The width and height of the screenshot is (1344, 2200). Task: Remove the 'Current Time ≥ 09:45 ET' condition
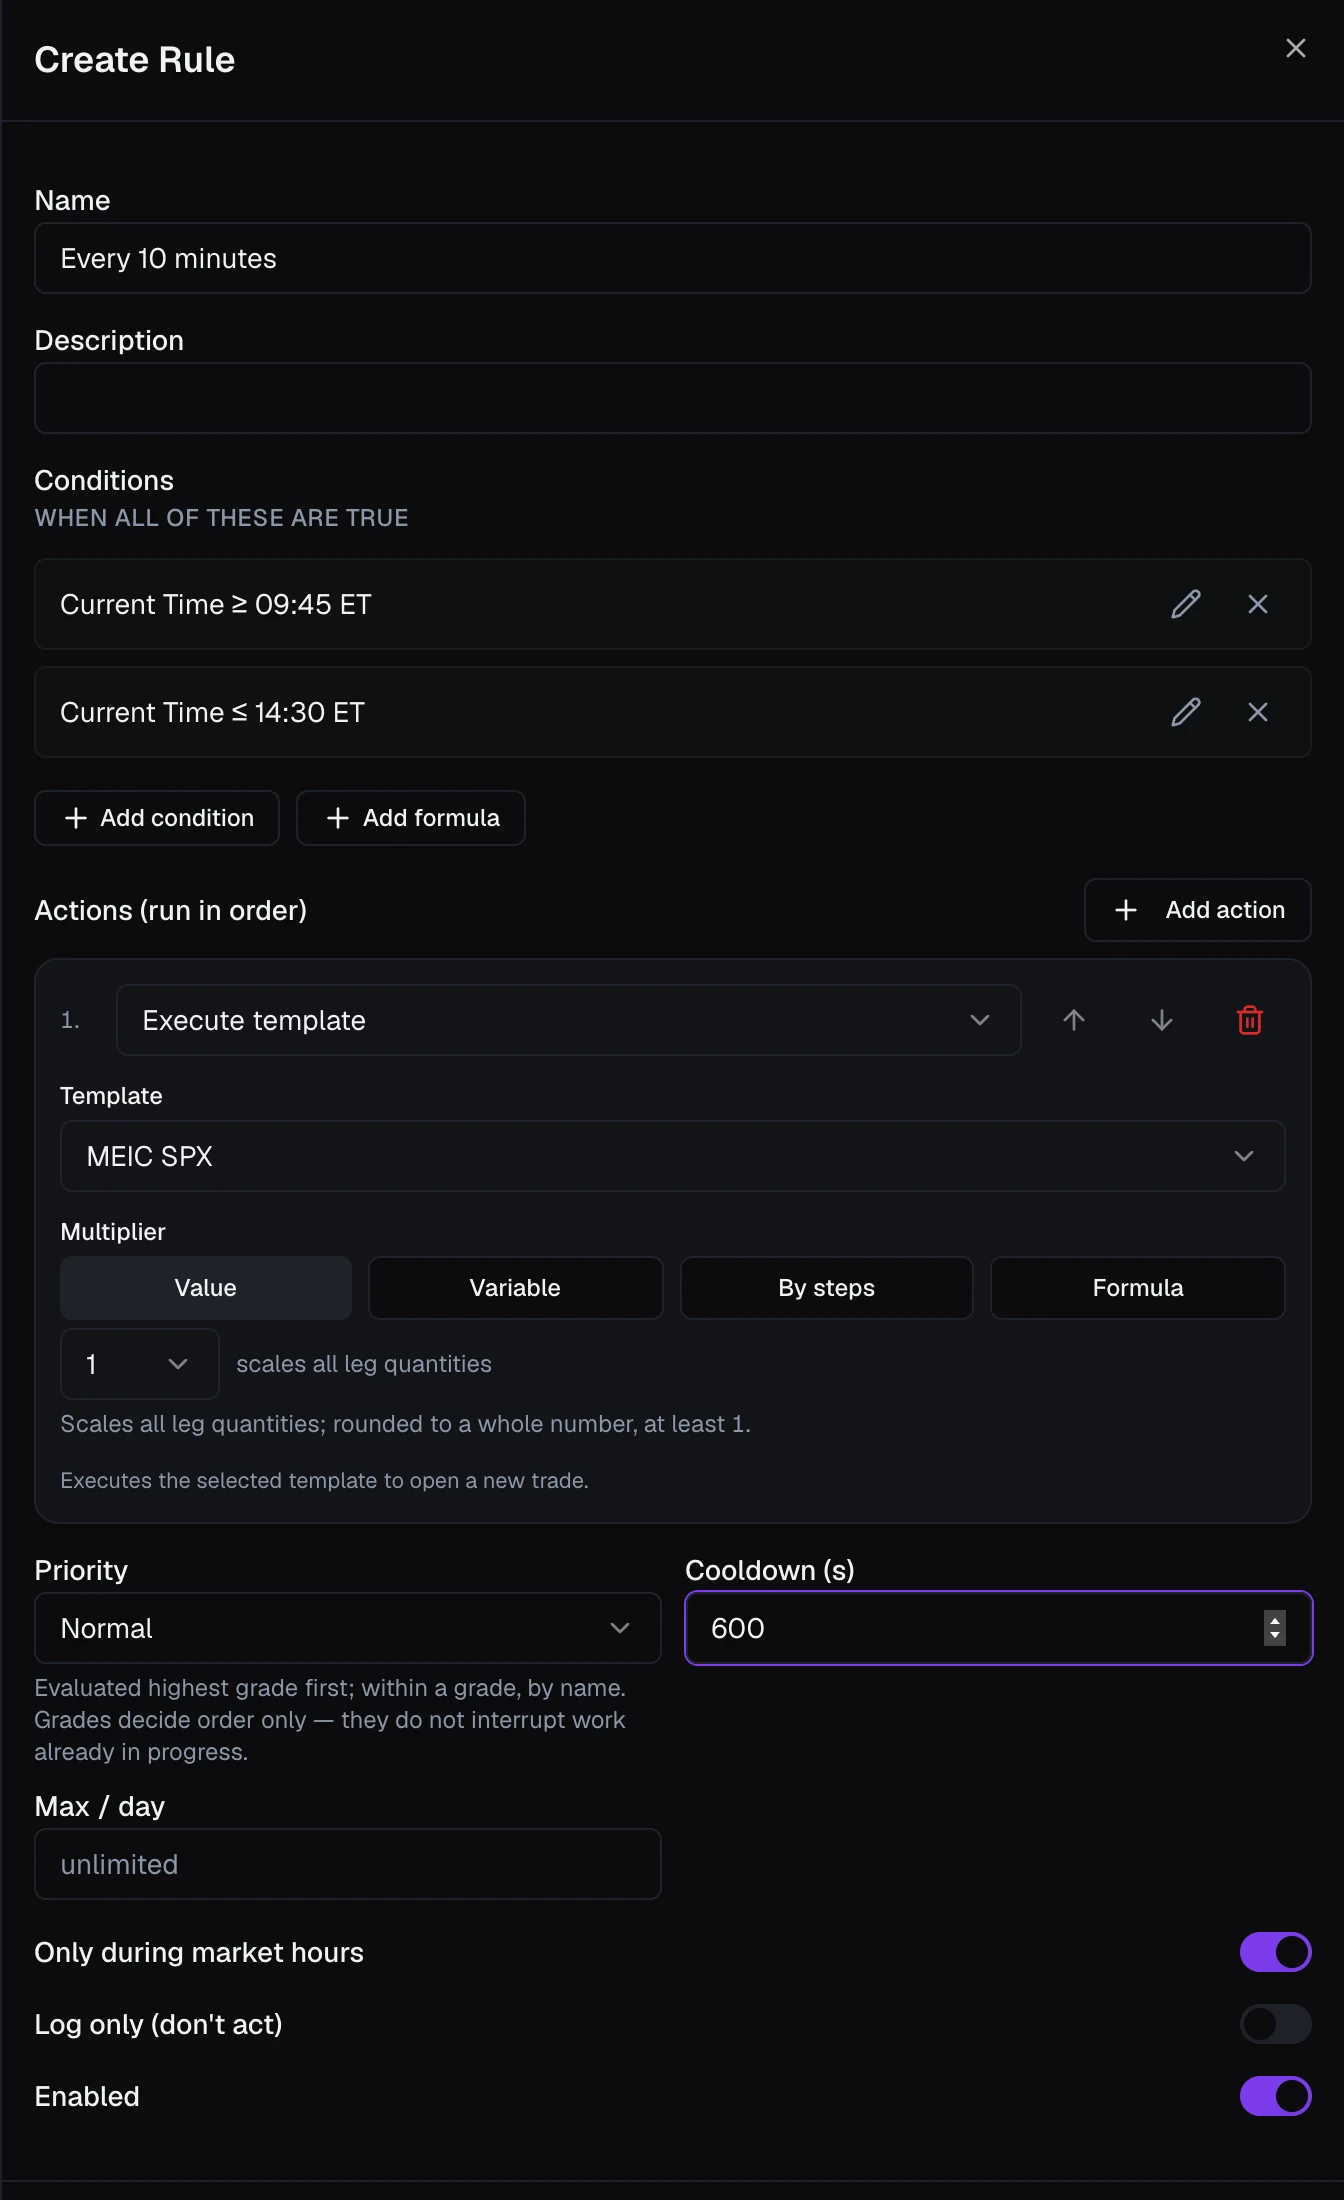click(x=1258, y=604)
